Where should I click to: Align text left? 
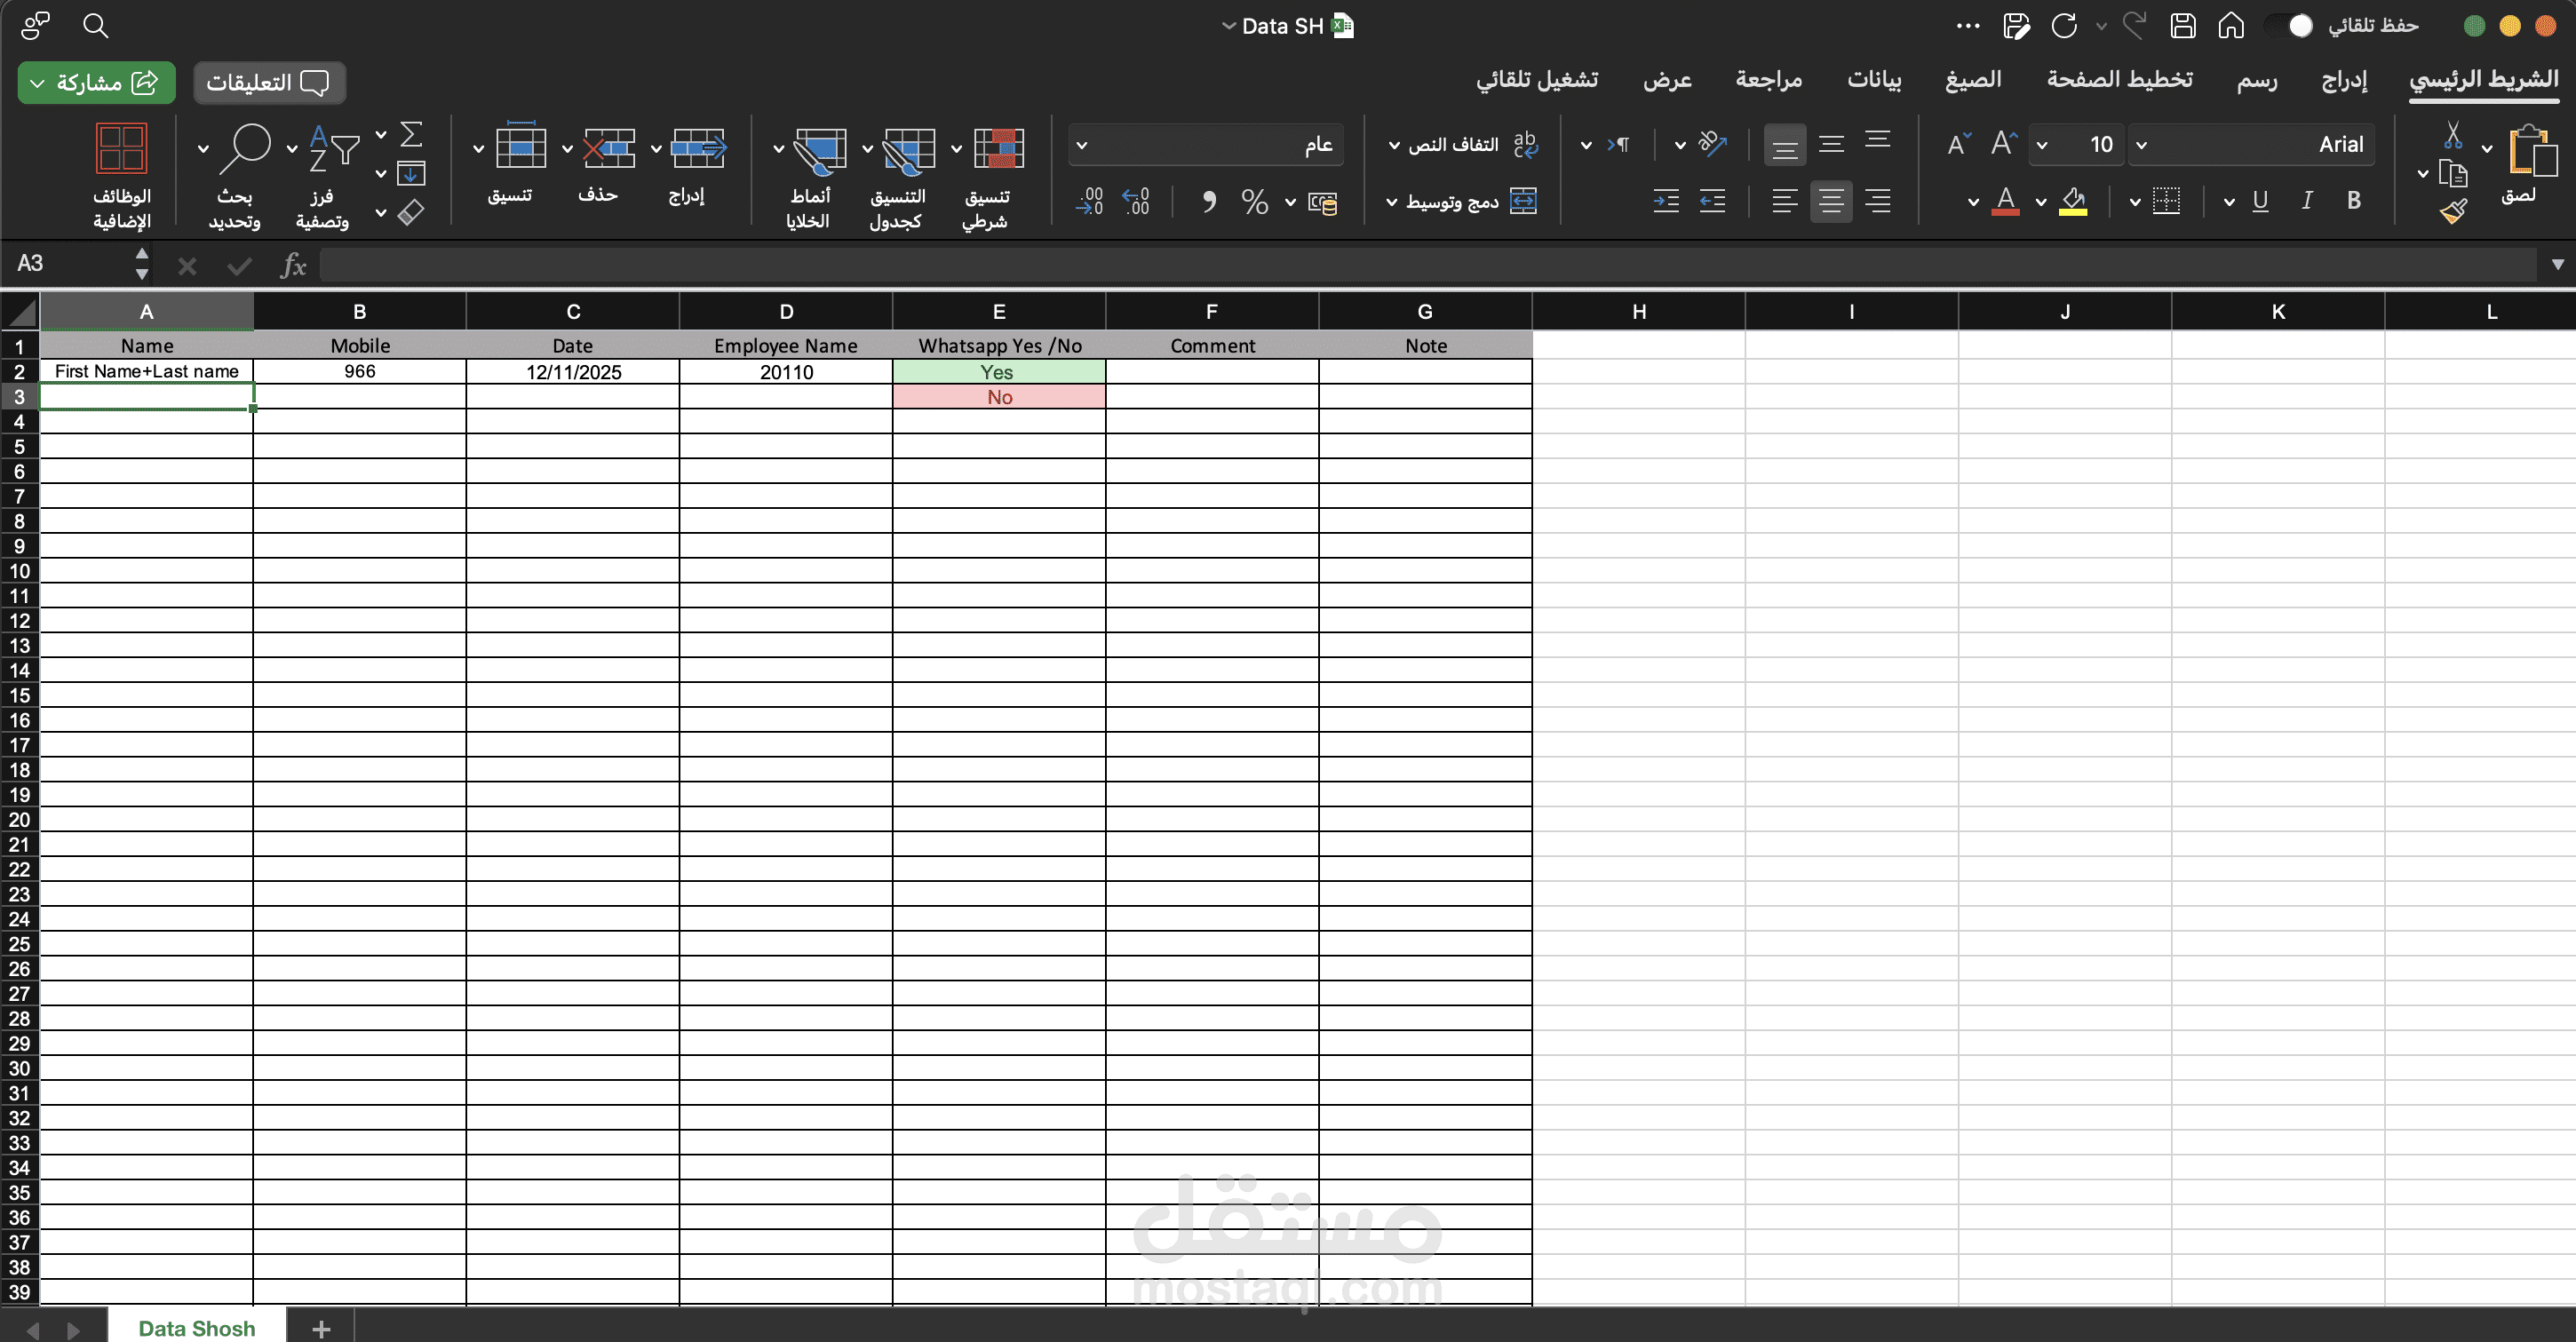tap(1785, 201)
